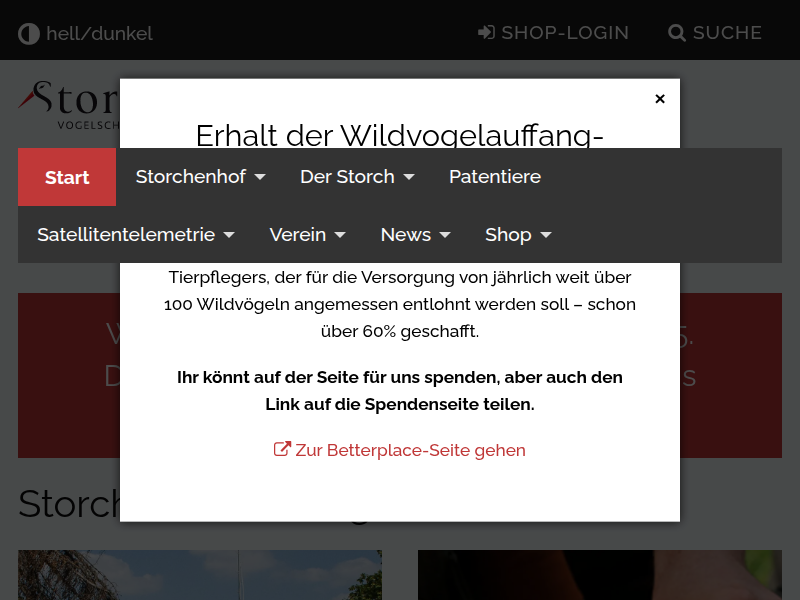Toggle the hell/dunkel contrast icon
The image size is (800, 600).
click(x=29, y=34)
